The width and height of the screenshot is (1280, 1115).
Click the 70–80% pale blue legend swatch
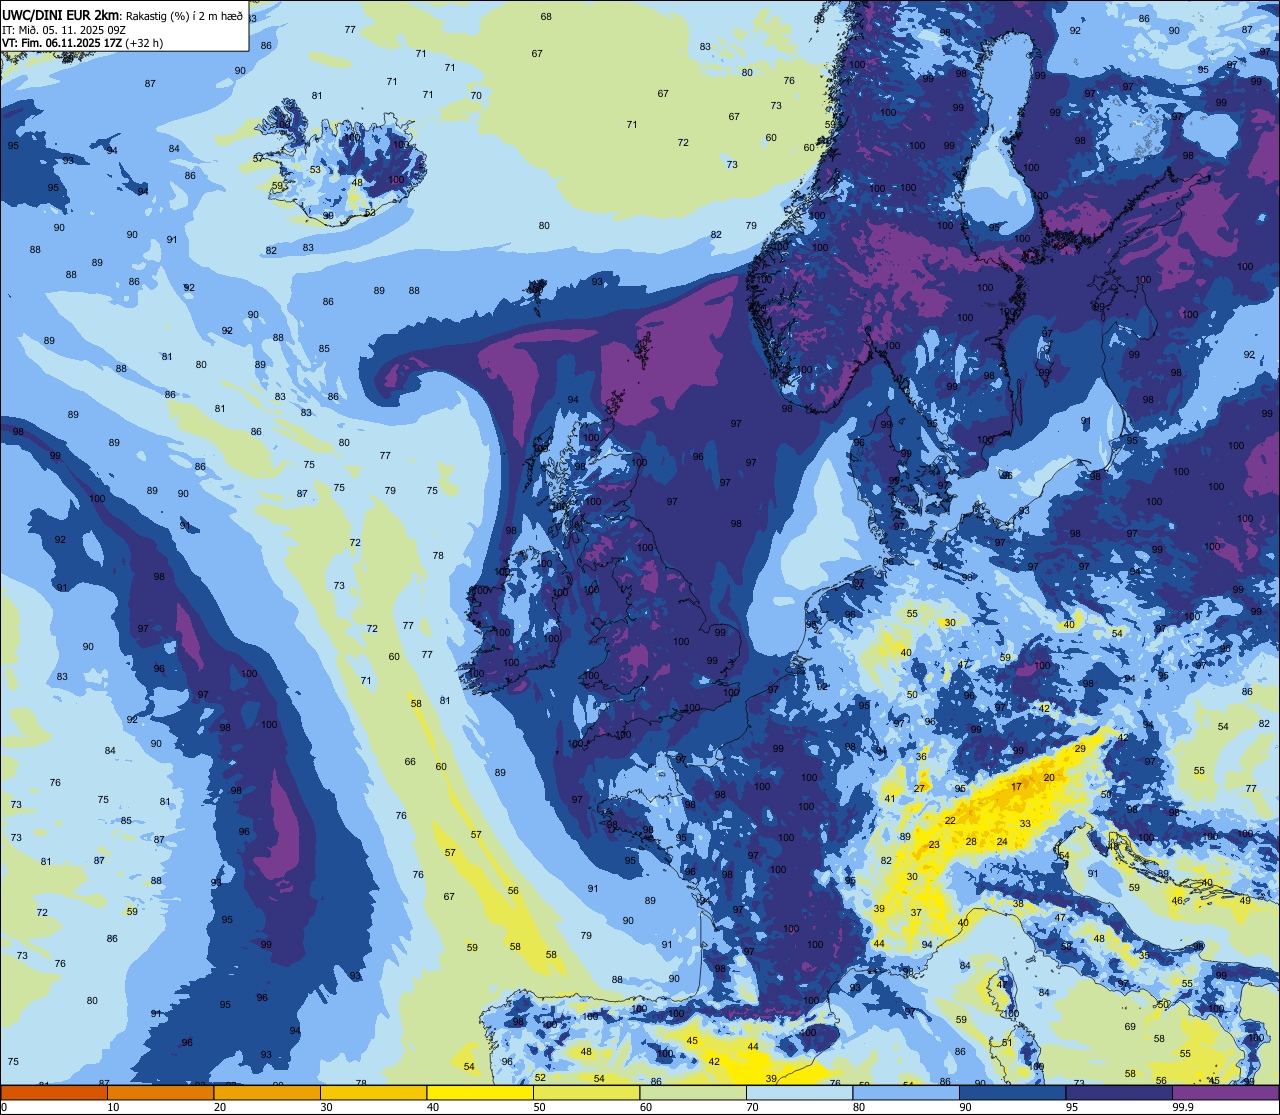click(x=799, y=1092)
